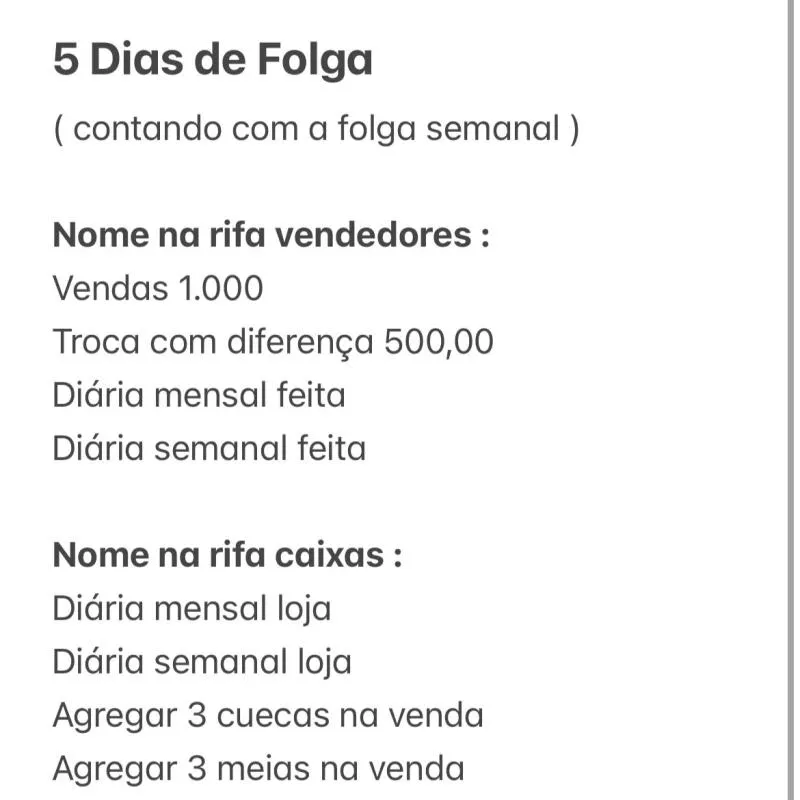Click the "Troca com diferença" line
This screenshot has width=800, height=800.
273,342
